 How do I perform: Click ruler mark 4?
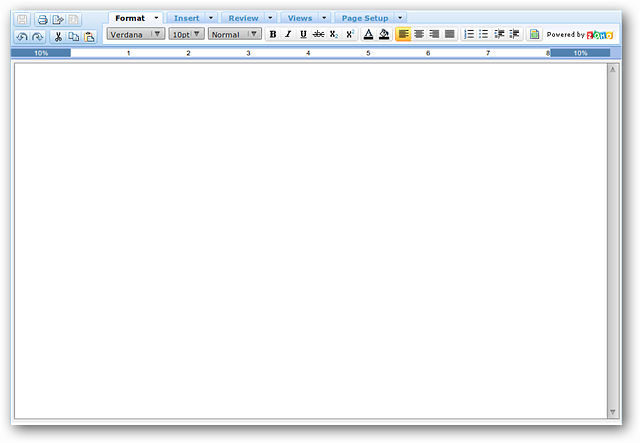(x=308, y=53)
